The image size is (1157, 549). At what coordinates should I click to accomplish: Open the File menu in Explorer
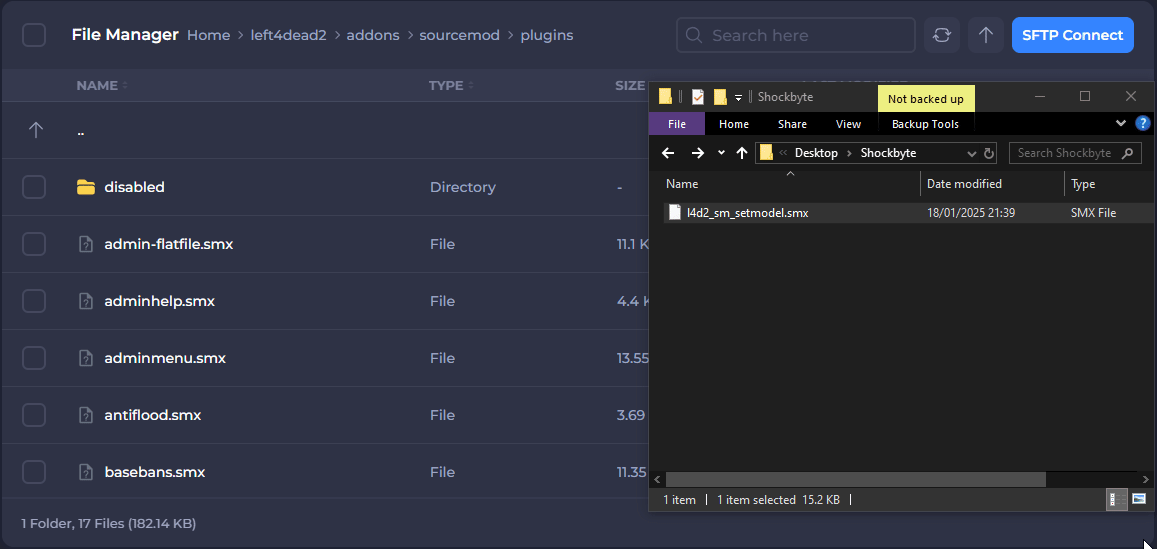pyautogui.click(x=677, y=124)
